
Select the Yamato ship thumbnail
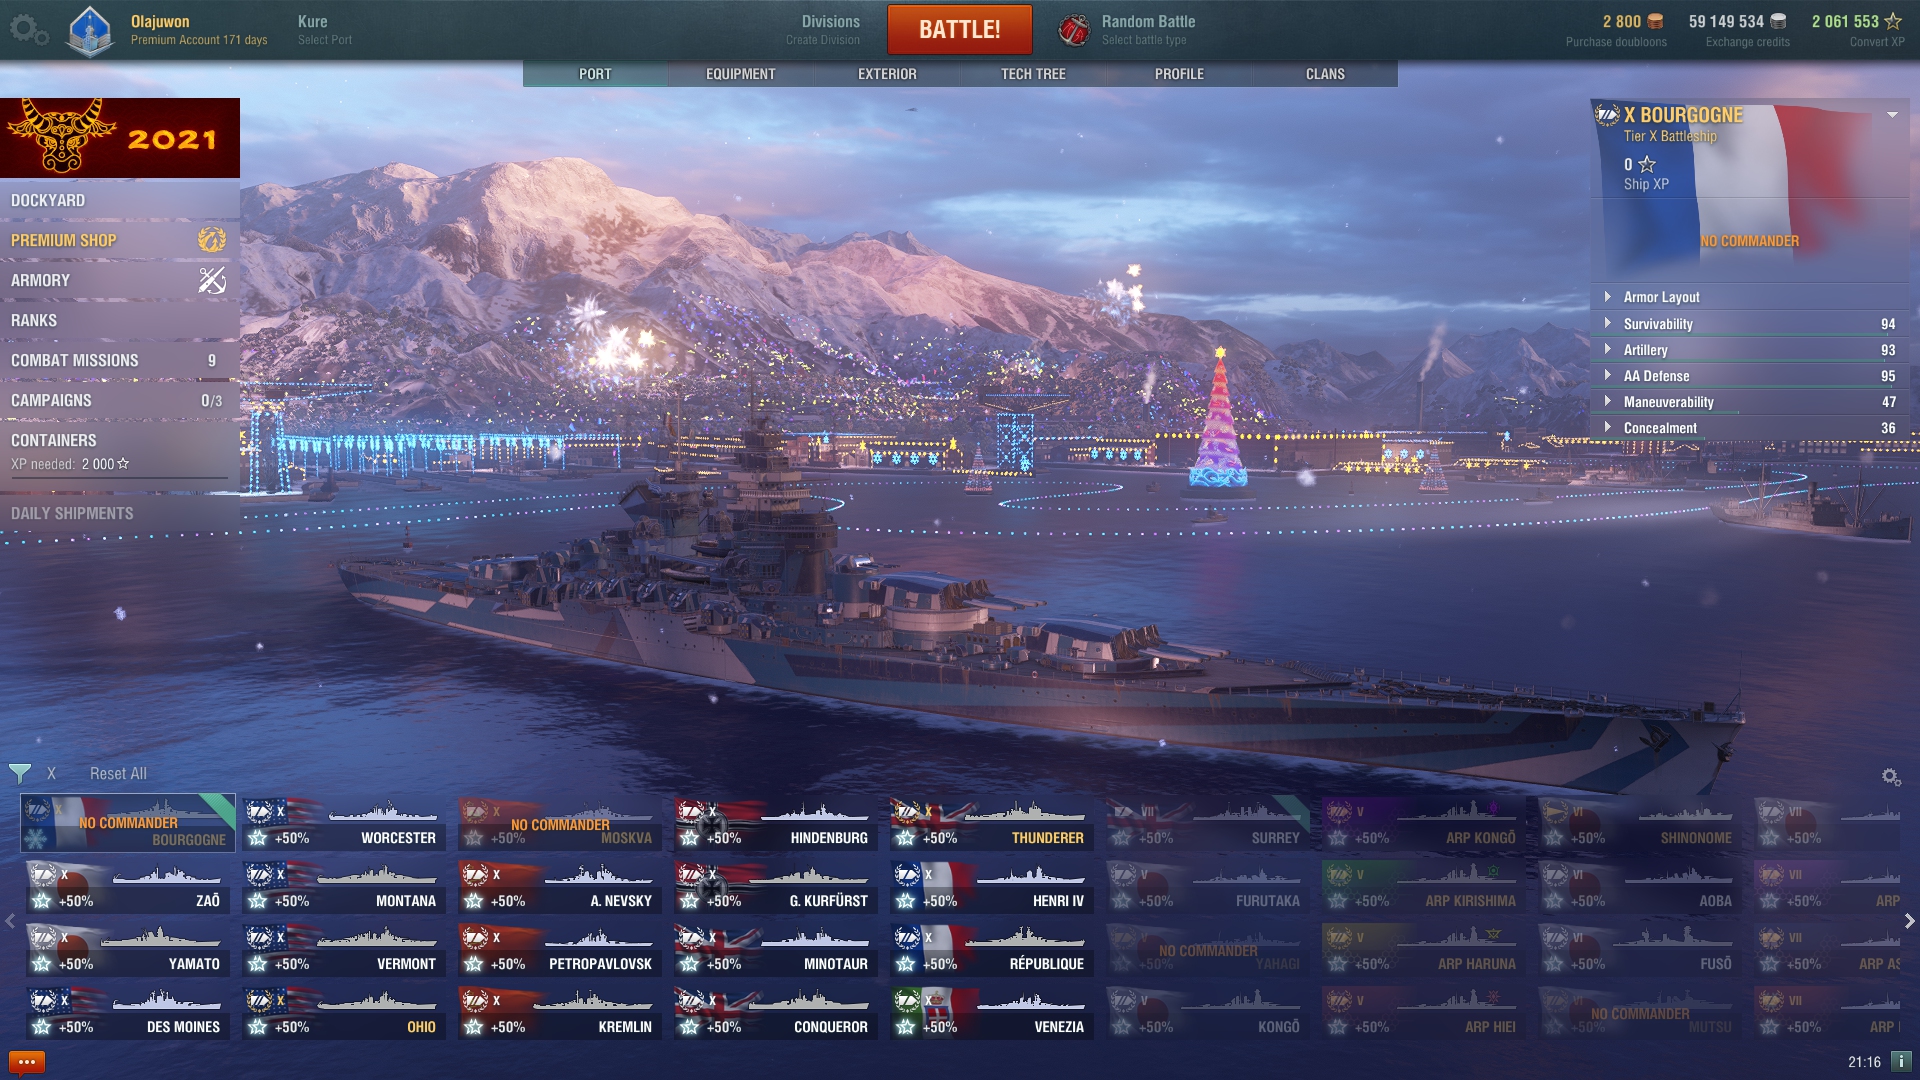pyautogui.click(x=126, y=951)
